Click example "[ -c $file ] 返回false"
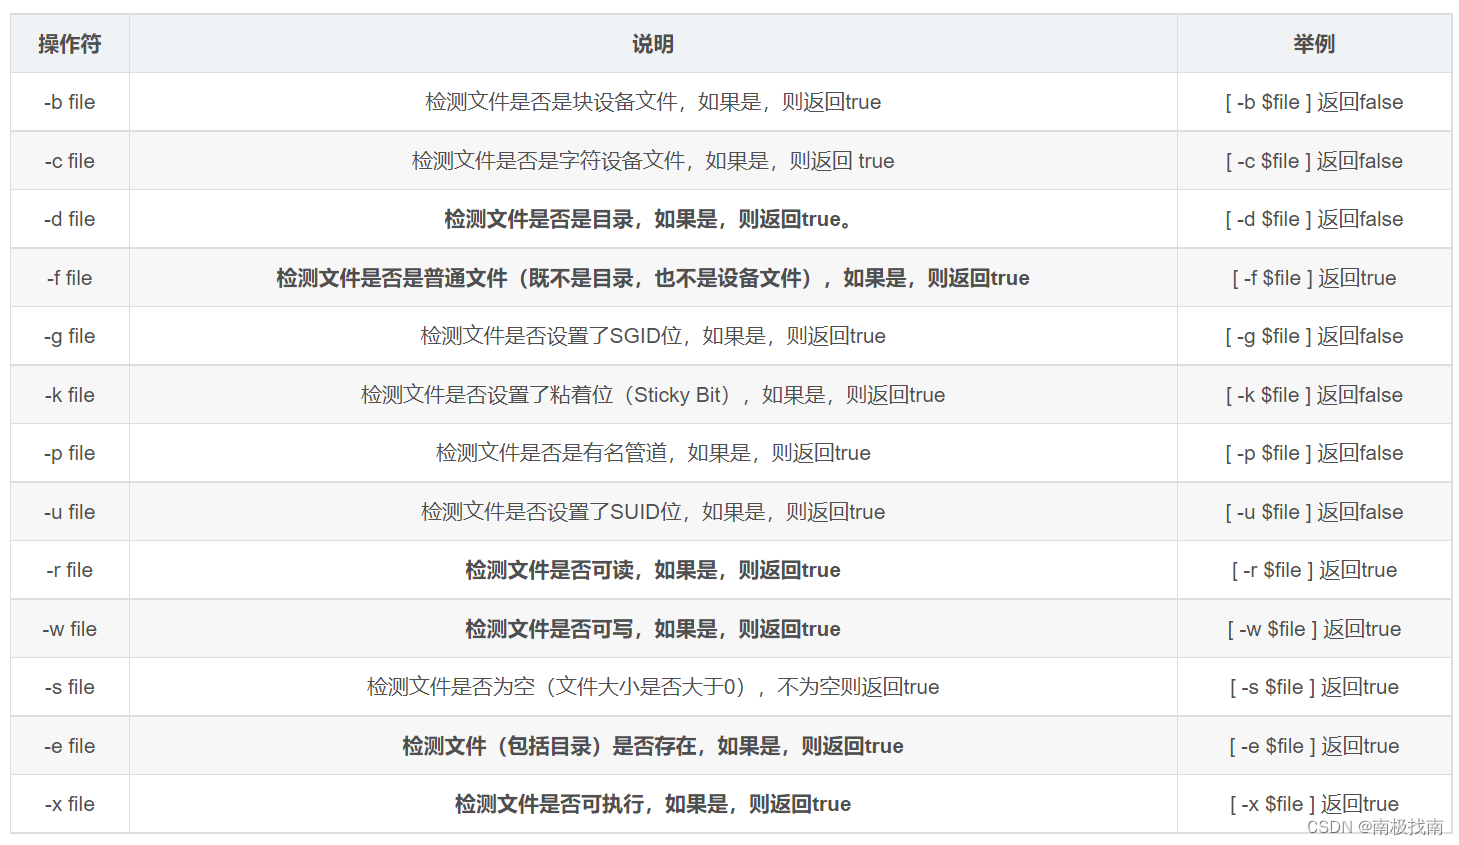Viewport: 1459px width, 845px height. [x=1314, y=161]
